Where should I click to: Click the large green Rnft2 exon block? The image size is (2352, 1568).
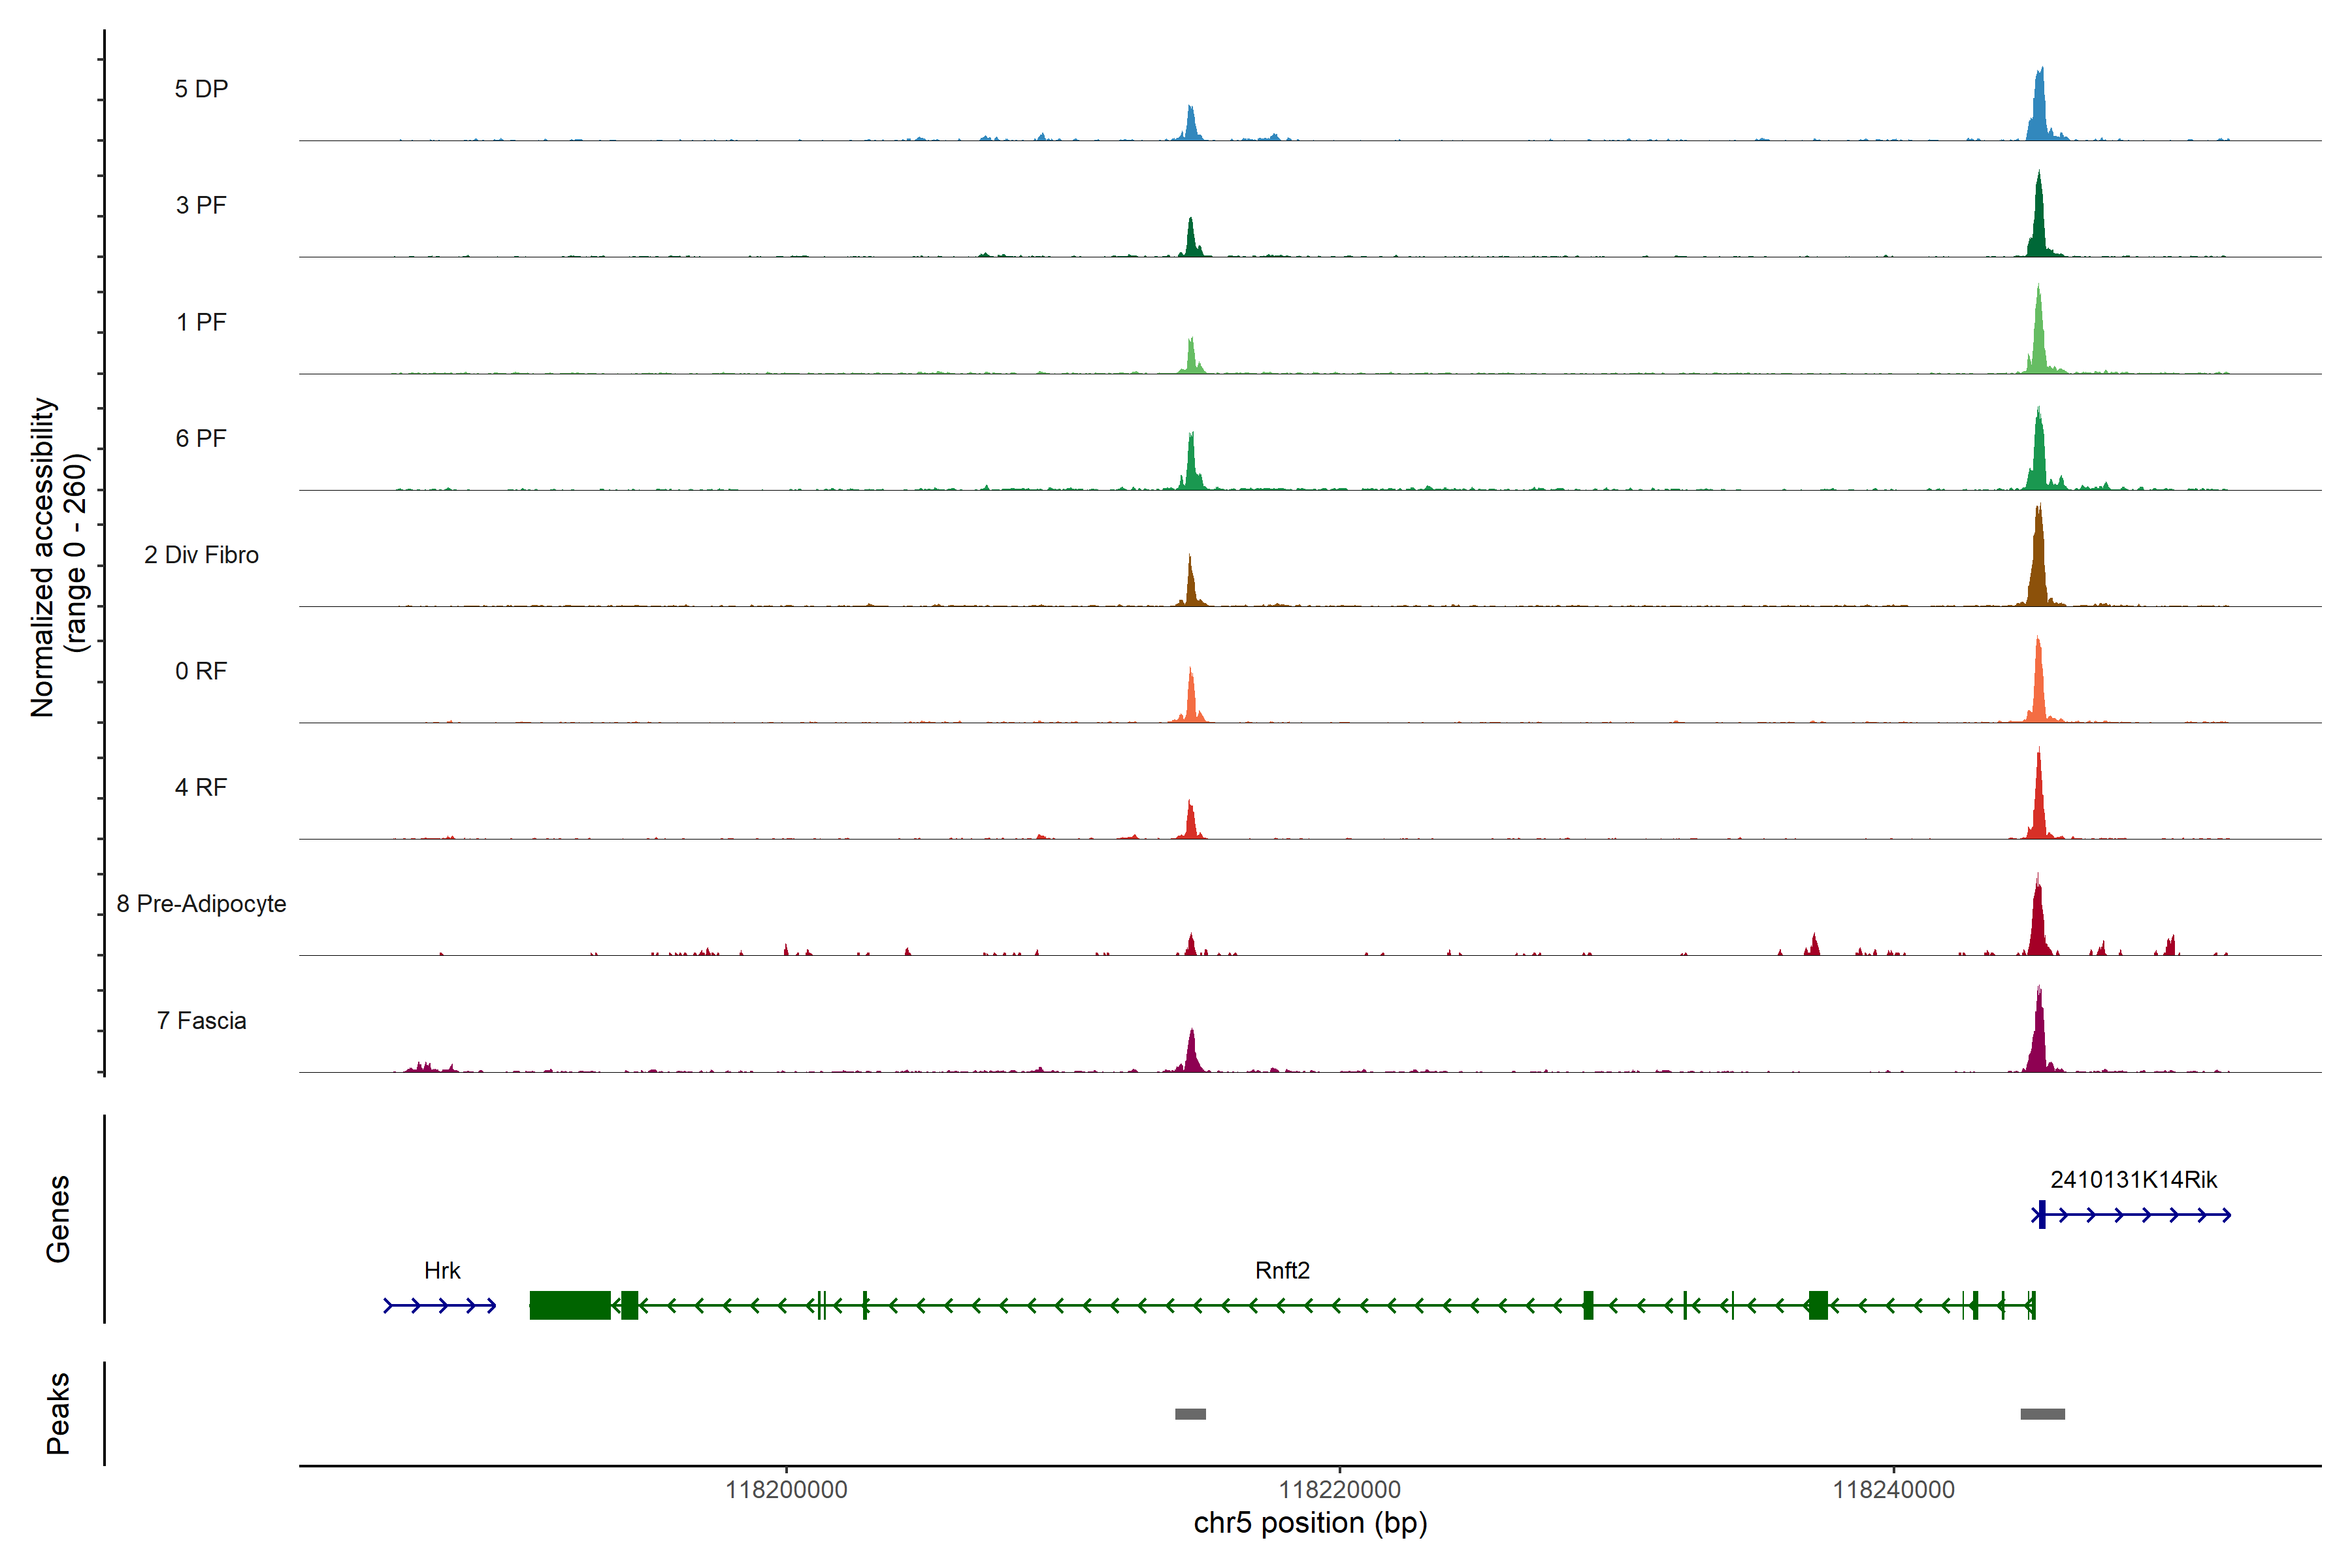click(570, 1305)
